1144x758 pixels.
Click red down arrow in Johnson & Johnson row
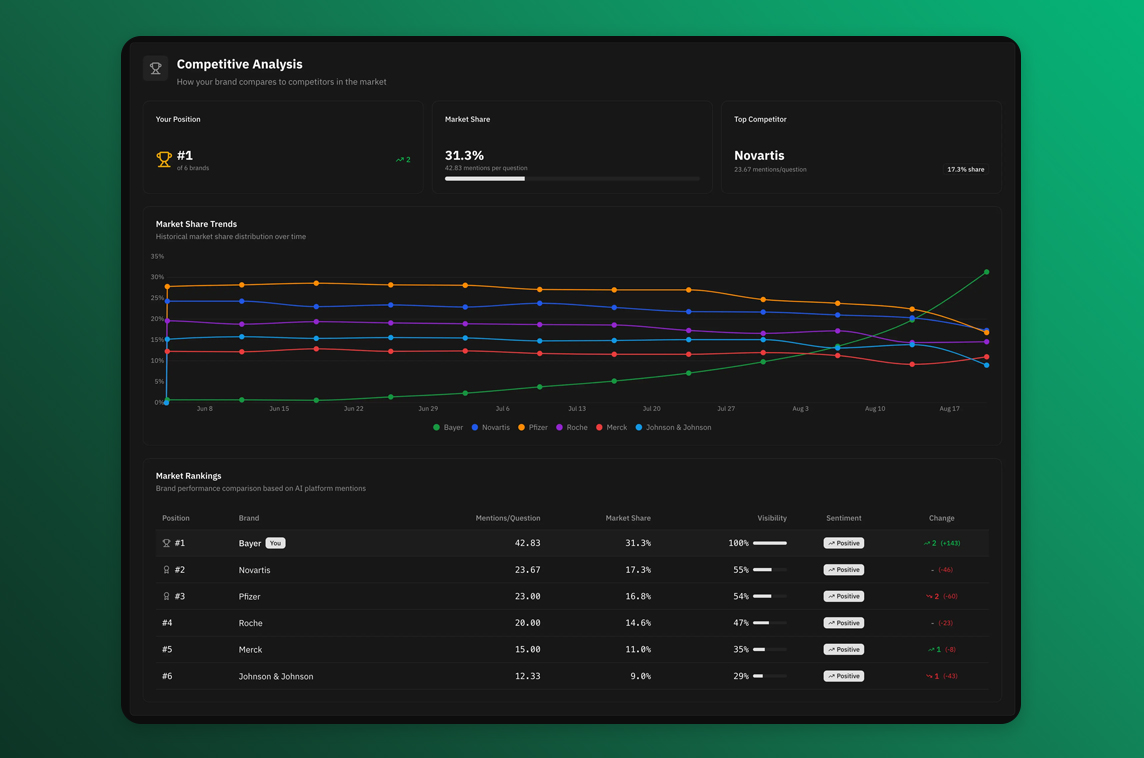pos(930,676)
